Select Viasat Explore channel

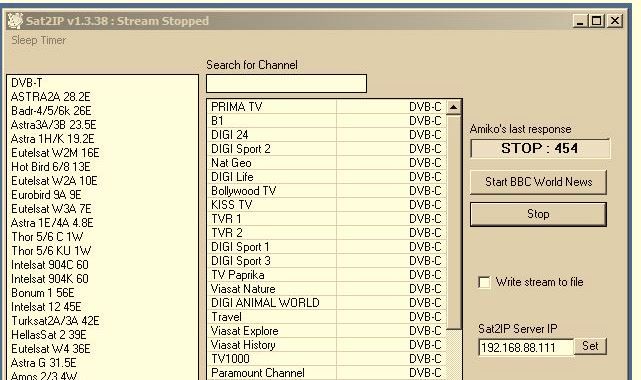pyautogui.click(x=327, y=331)
